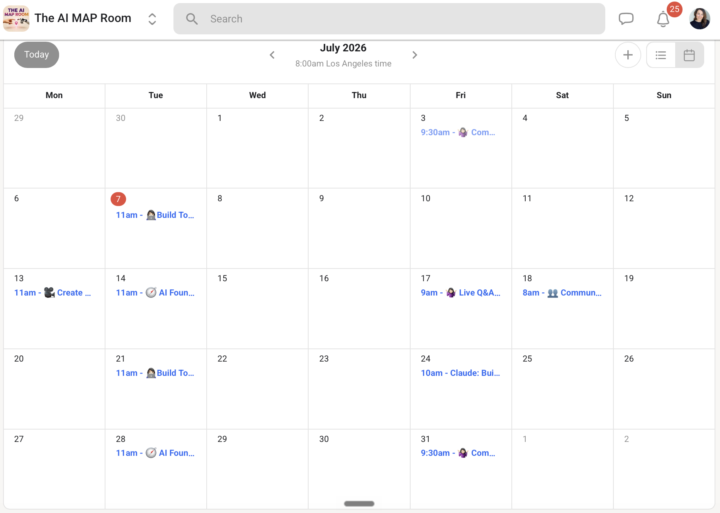
Task: Expand the community switcher chevrons
Action: [x=152, y=19]
